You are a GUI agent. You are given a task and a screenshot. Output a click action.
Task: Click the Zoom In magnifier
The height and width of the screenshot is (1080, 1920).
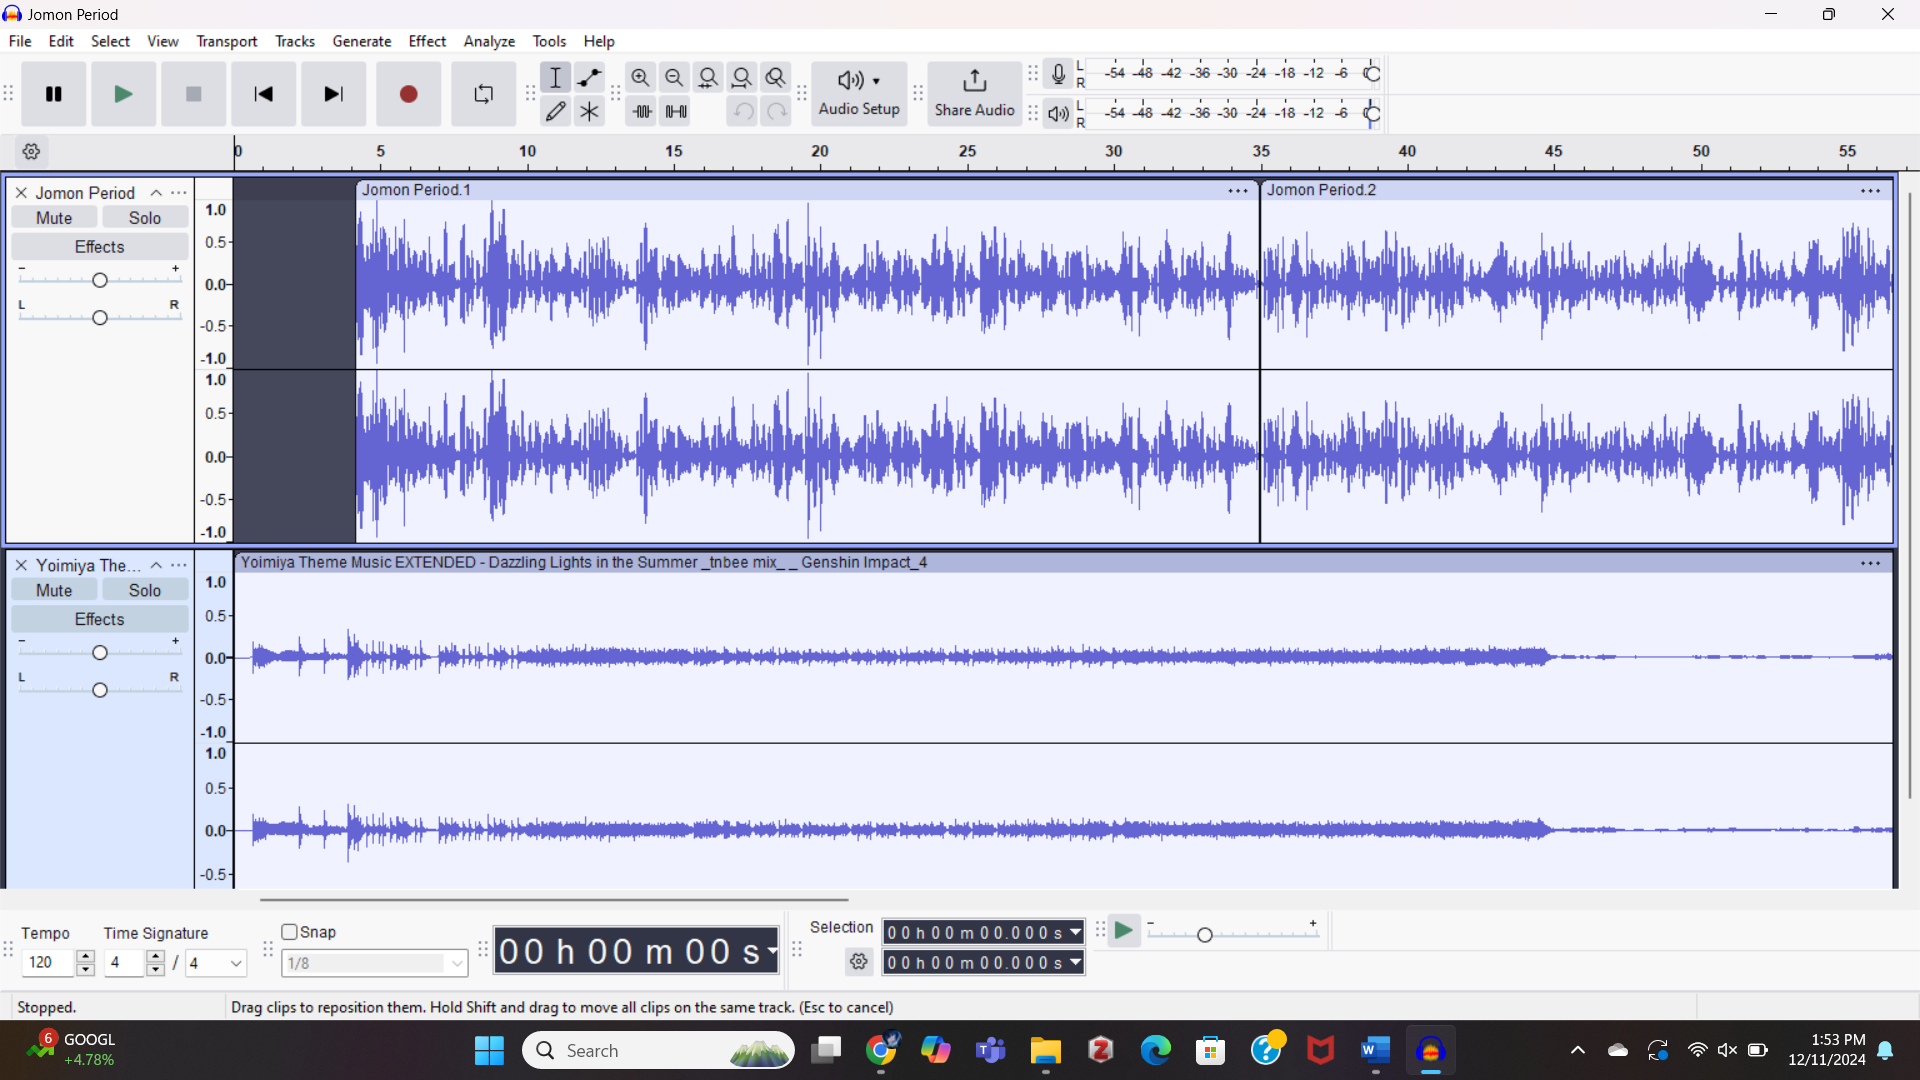click(x=641, y=78)
